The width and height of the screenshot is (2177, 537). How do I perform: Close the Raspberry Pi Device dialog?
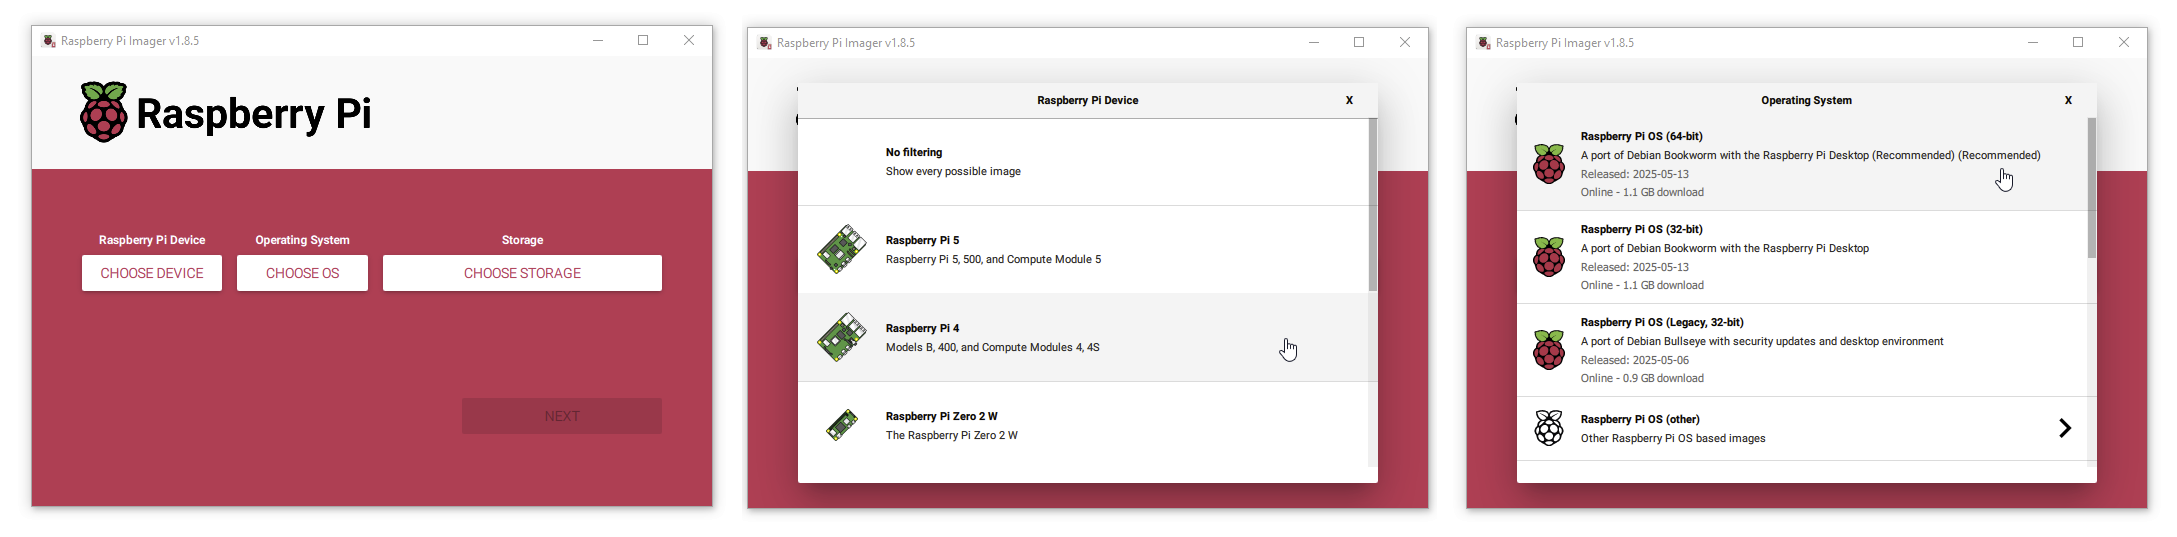pyautogui.click(x=1349, y=100)
